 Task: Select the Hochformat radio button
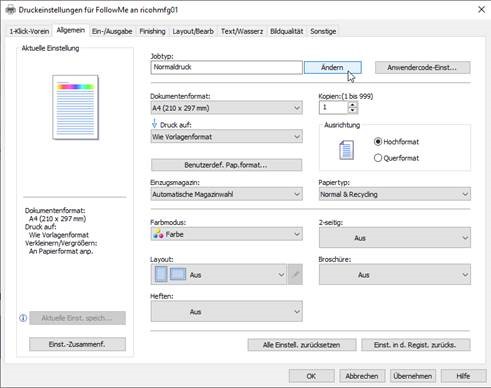[378, 142]
